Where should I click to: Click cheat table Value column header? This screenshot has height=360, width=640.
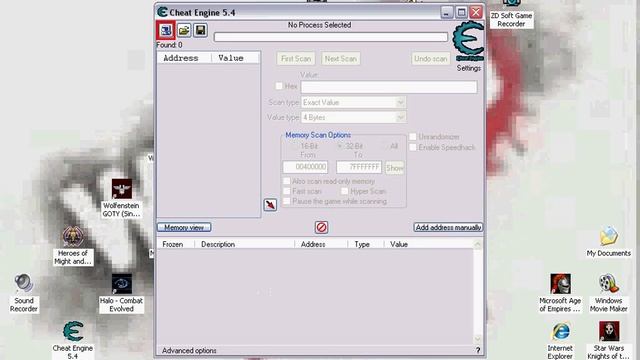pyautogui.click(x=429, y=244)
